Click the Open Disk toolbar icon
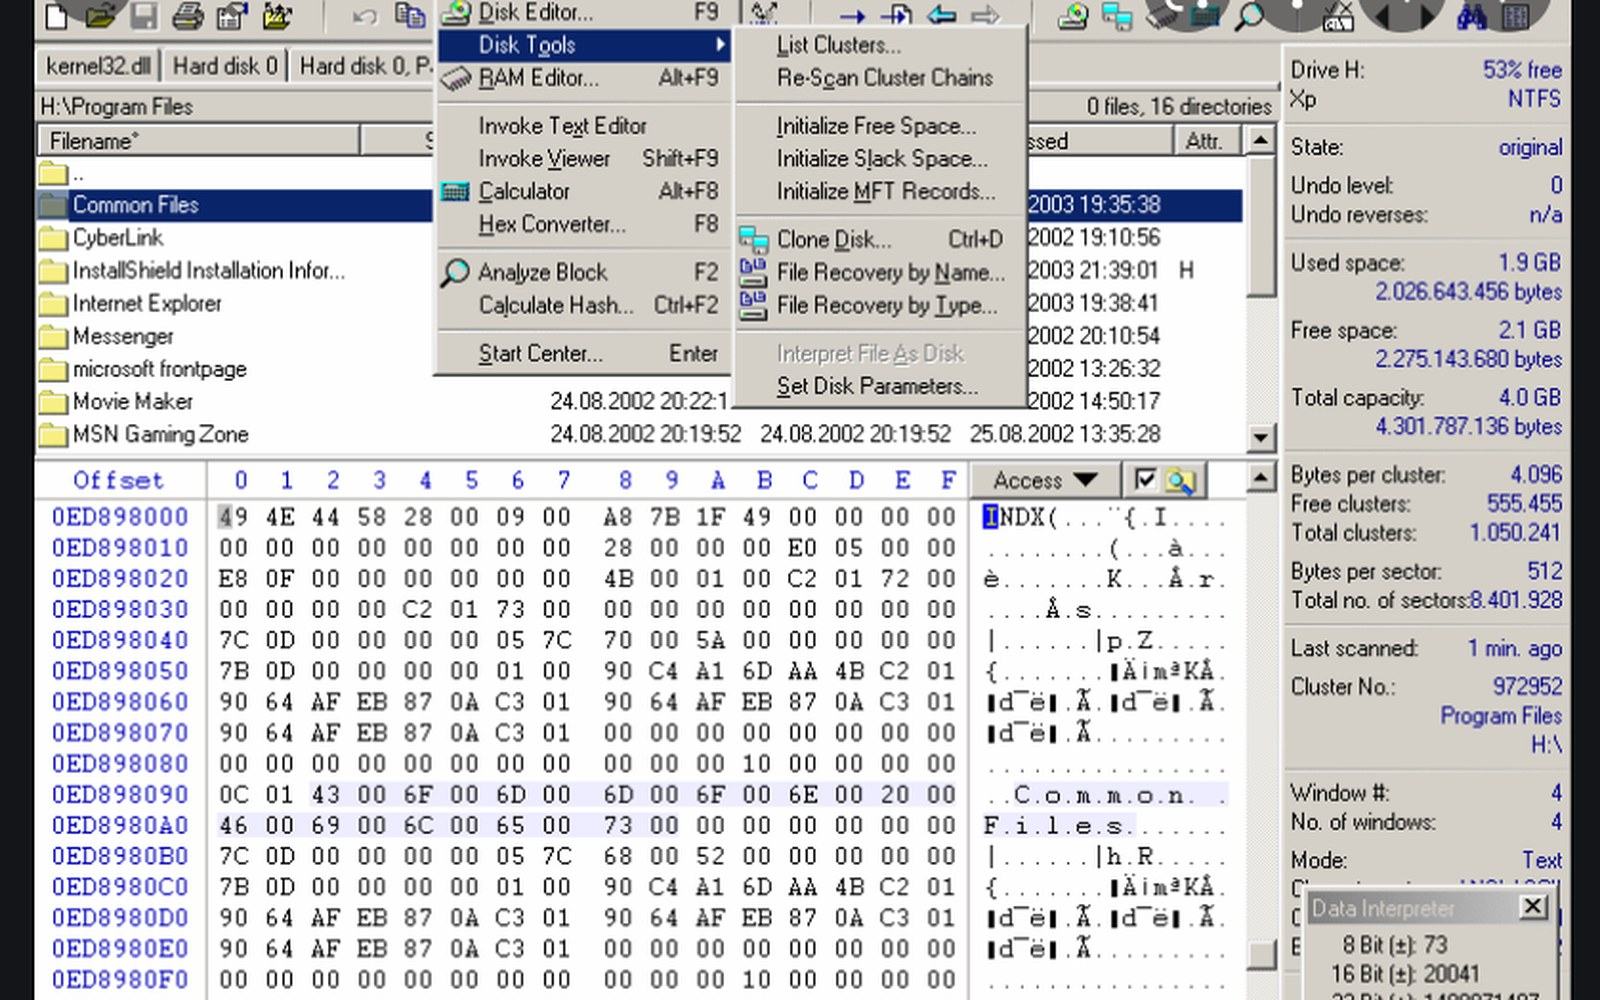This screenshot has height=1000, width=1600. (x=1072, y=15)
